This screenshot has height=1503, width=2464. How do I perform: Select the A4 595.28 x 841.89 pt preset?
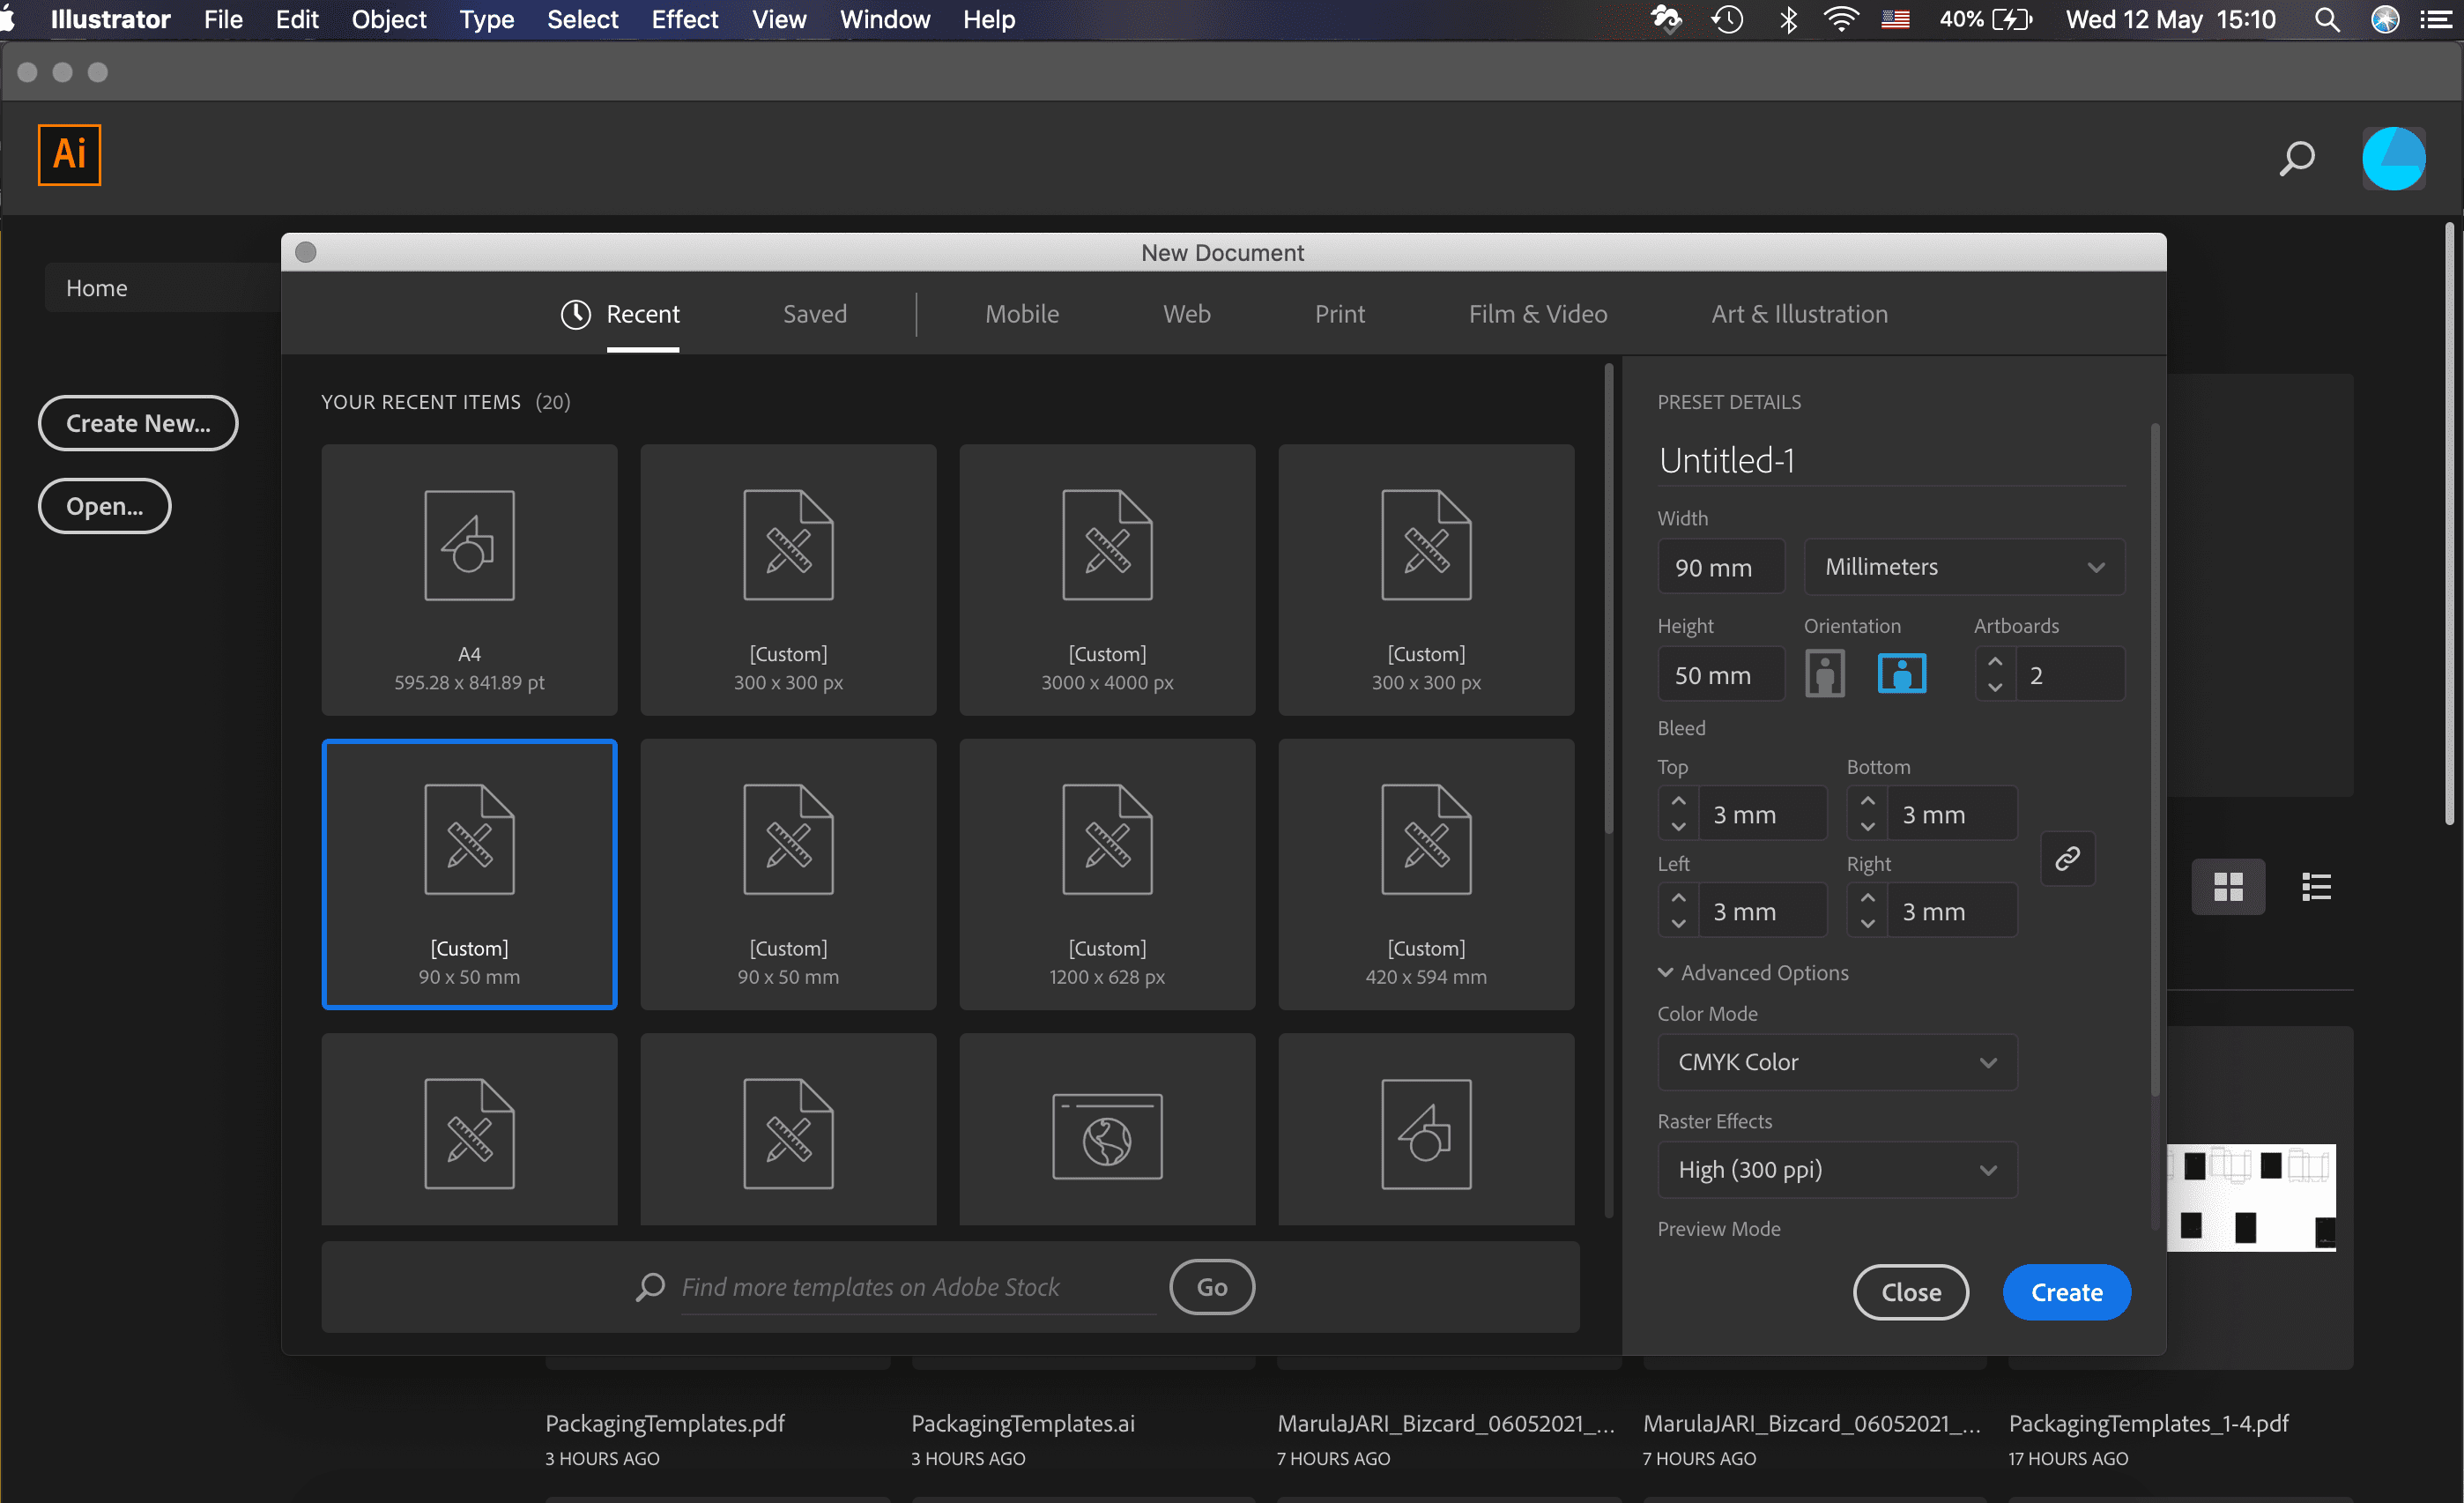point(469,579)
